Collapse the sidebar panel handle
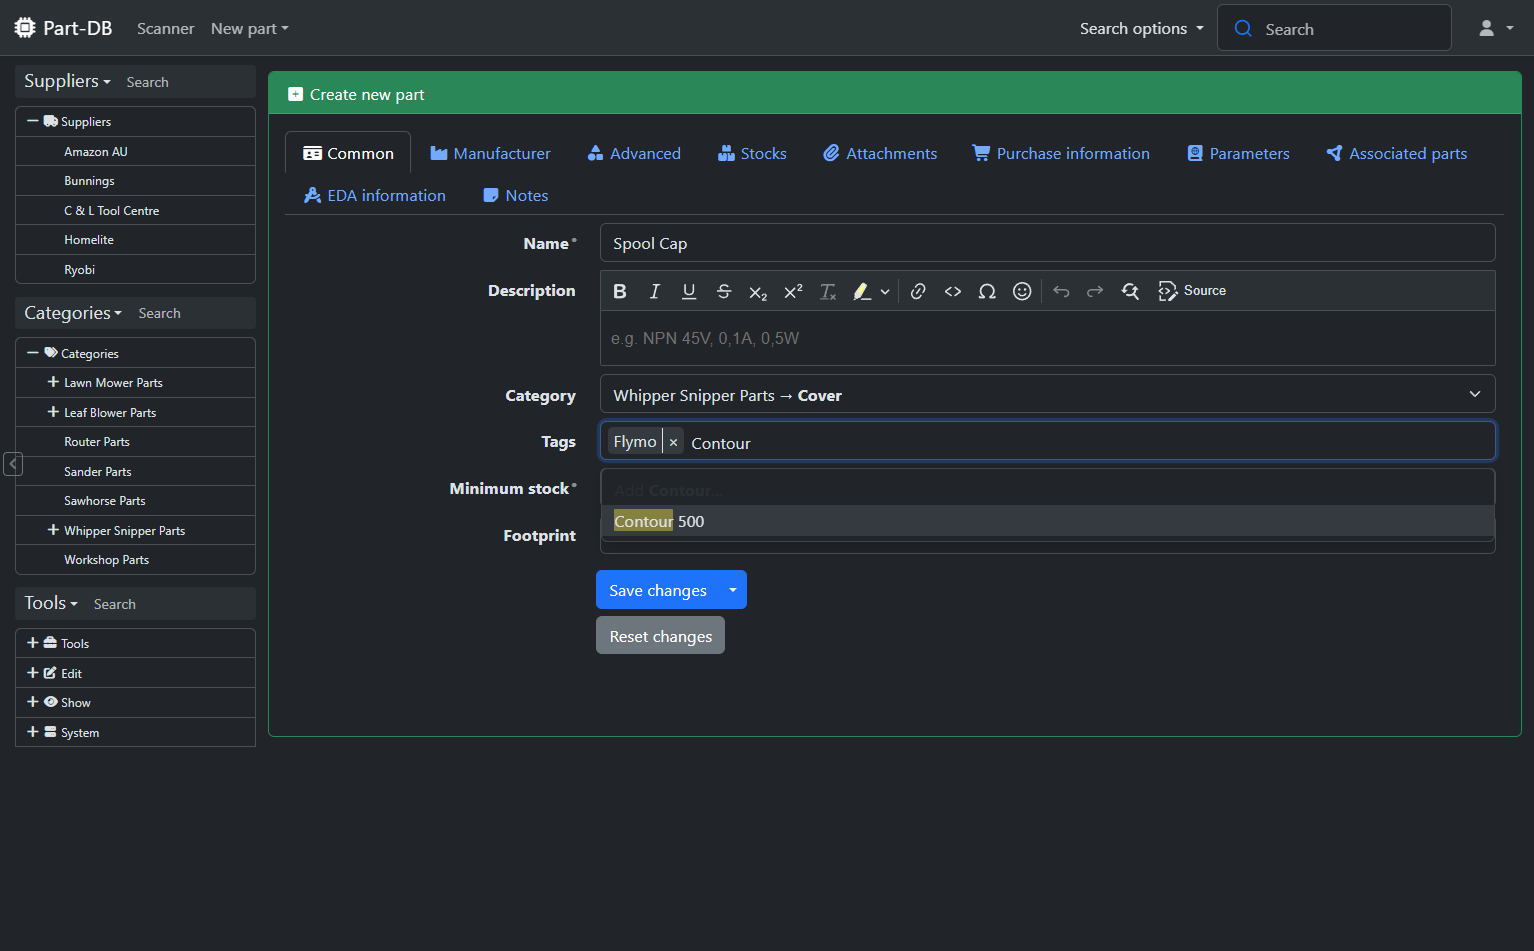The width and height of the screenshot is (1534, 951). (x=13, y=464)
